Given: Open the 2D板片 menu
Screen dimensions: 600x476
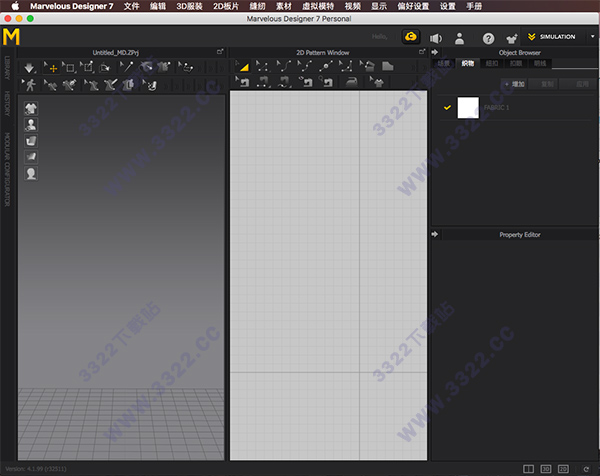Looking at the screenshot, I should 226,6.
